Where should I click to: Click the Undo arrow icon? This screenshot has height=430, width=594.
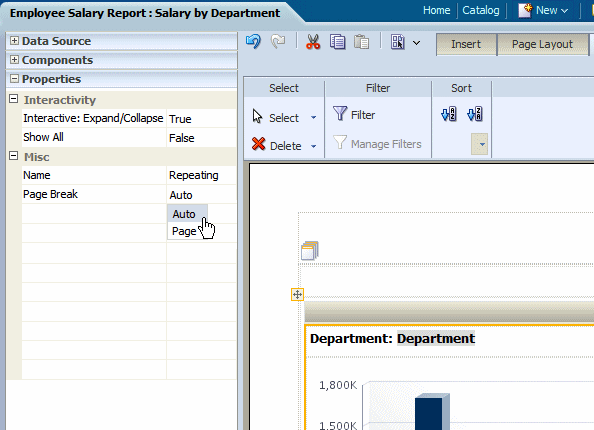(x=253, y=42)
